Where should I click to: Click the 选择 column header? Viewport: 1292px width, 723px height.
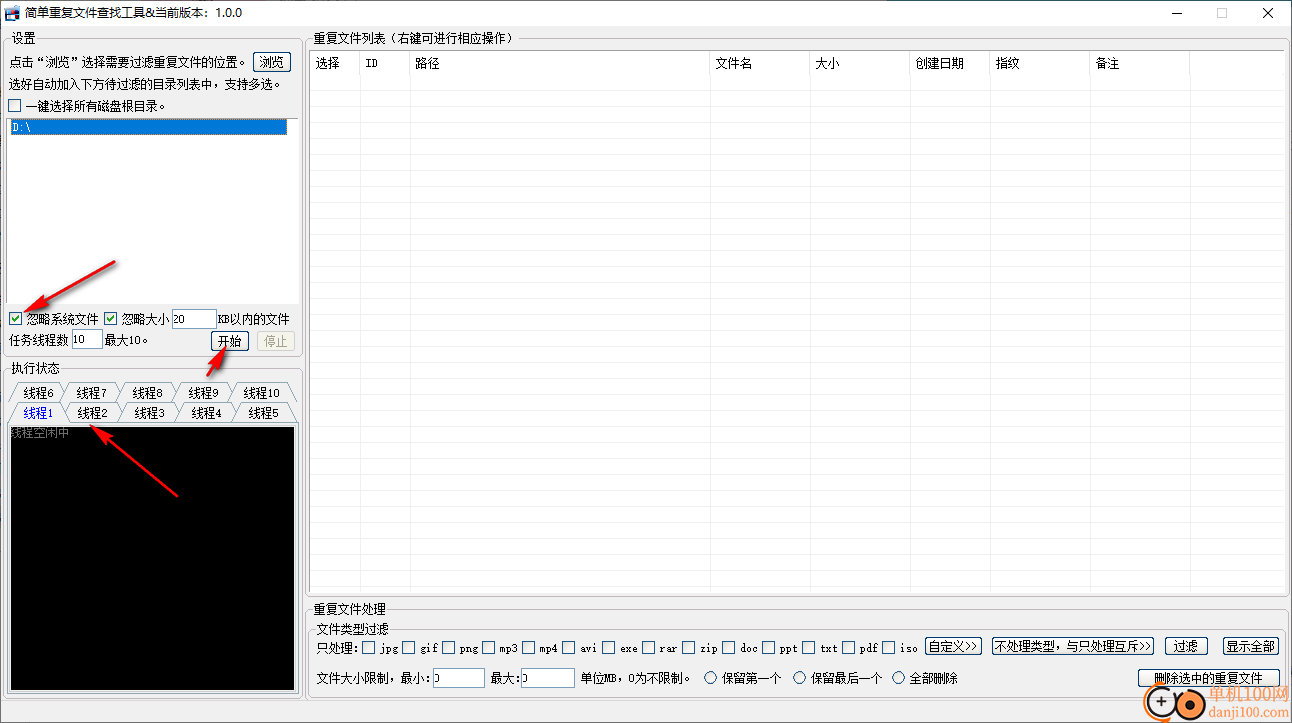click(335, 64)
